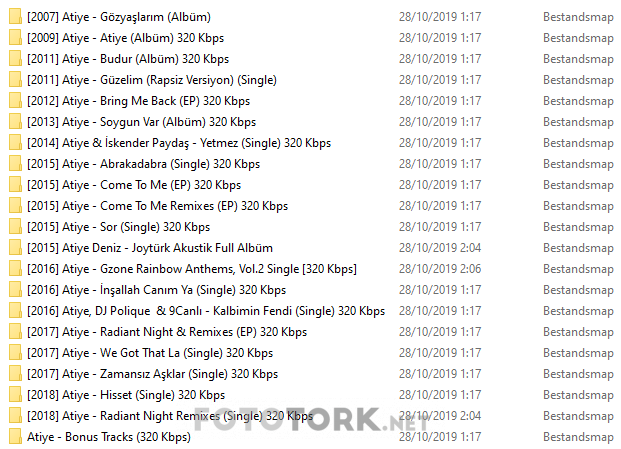Click folder icon of Gözyaşlarım album row
The image size is (621, 449).
pyautogui.click(x=15, y=17)
